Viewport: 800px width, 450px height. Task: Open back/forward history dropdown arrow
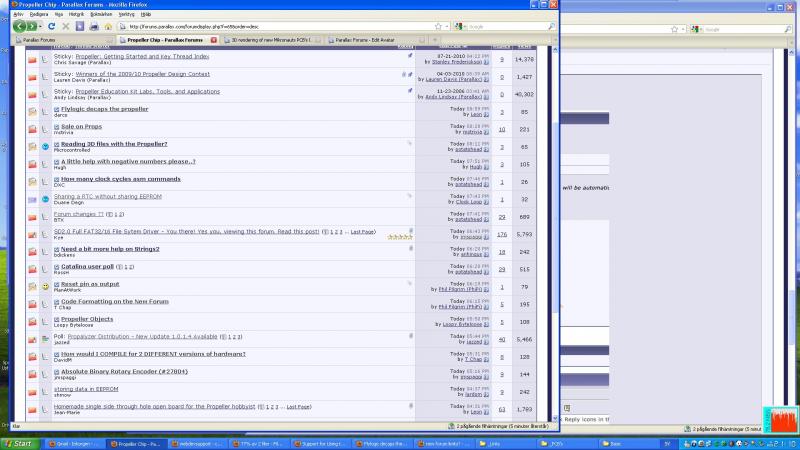[41, 27]
